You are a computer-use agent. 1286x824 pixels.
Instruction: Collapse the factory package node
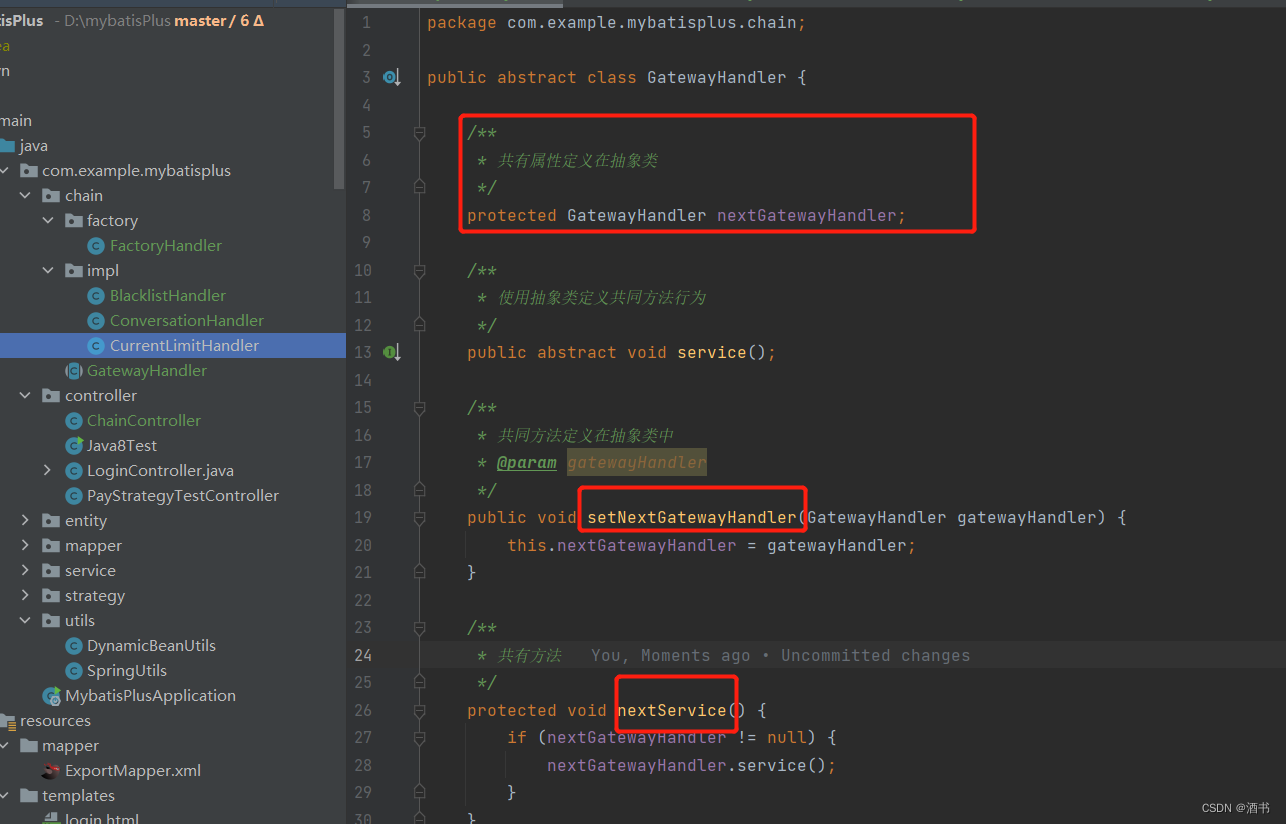tap(47, 221)
